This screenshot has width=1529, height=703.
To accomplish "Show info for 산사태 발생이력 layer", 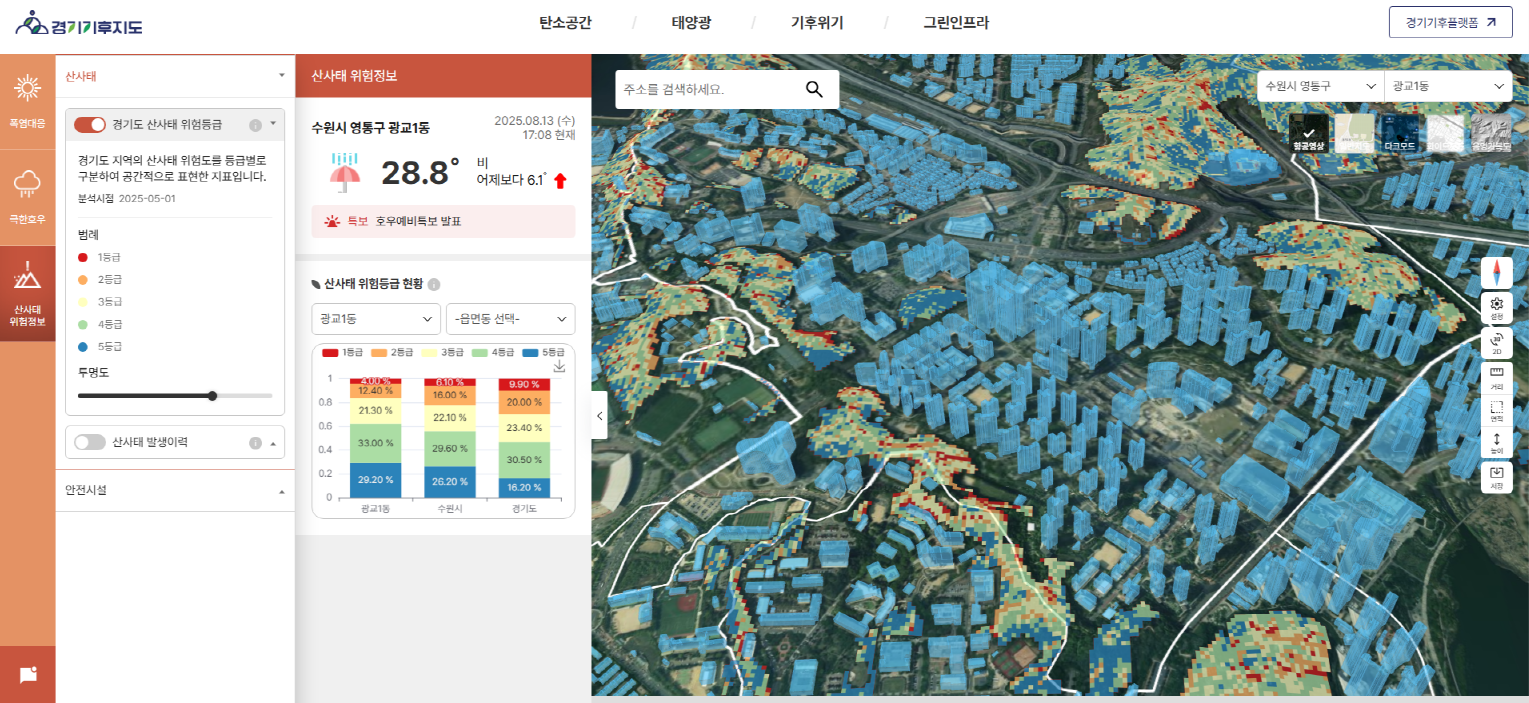I will click(x=255, y=442).
